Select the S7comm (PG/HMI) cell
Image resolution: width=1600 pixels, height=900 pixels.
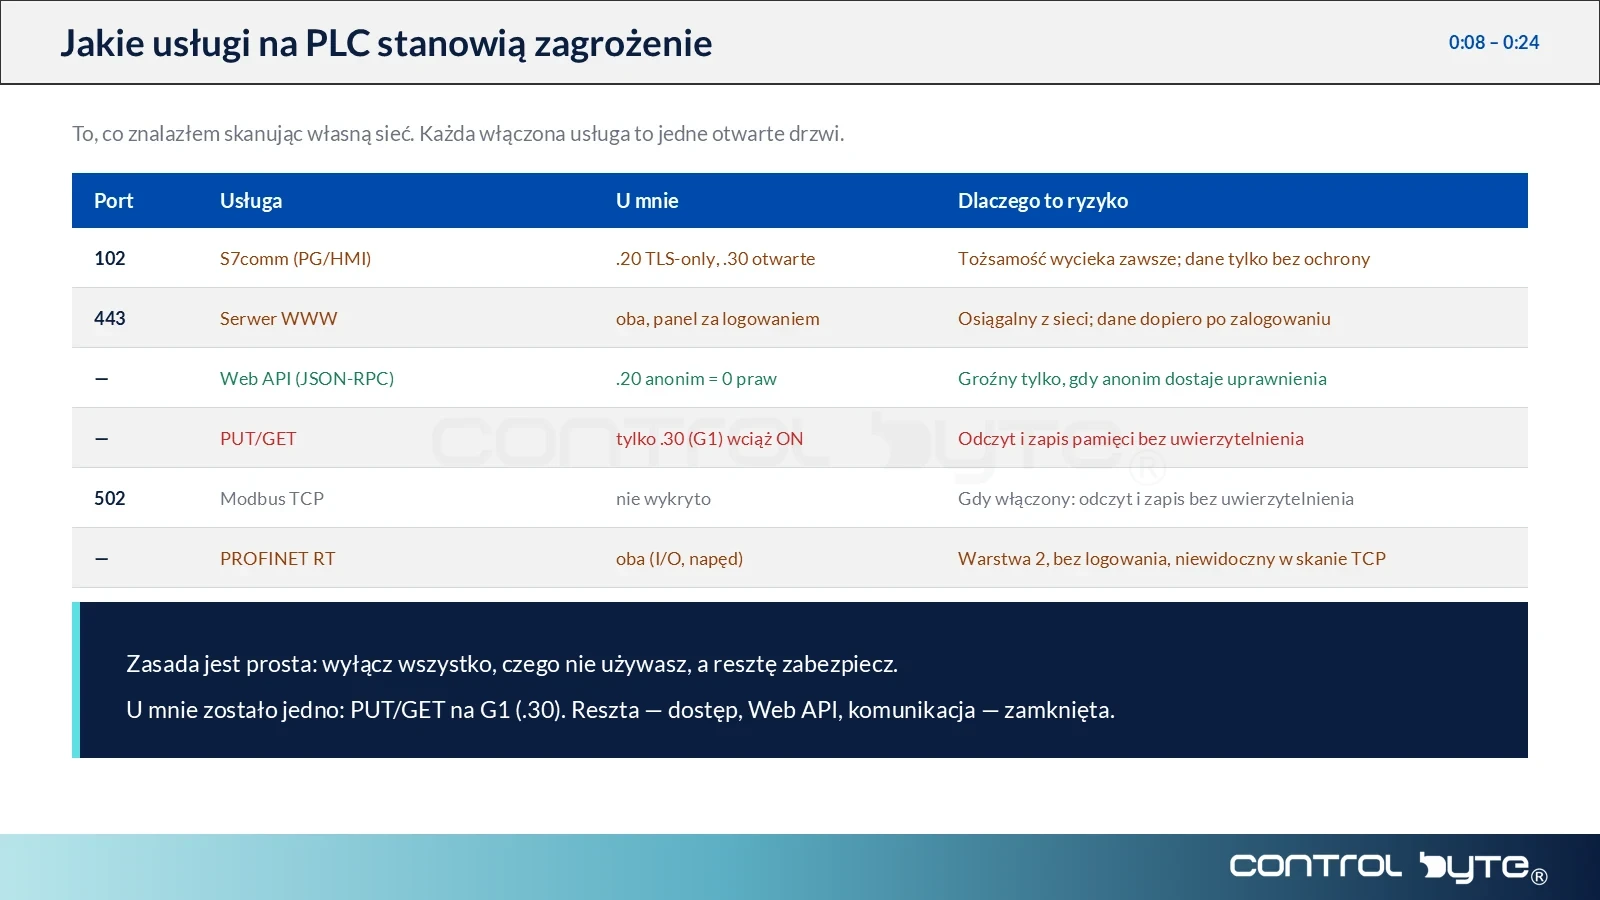click(295, 258)
